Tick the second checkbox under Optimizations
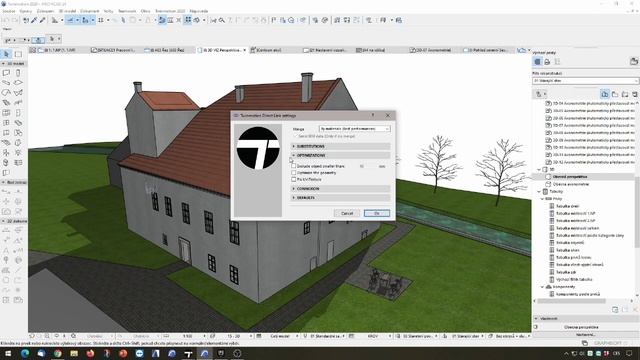 click(293, 173)
